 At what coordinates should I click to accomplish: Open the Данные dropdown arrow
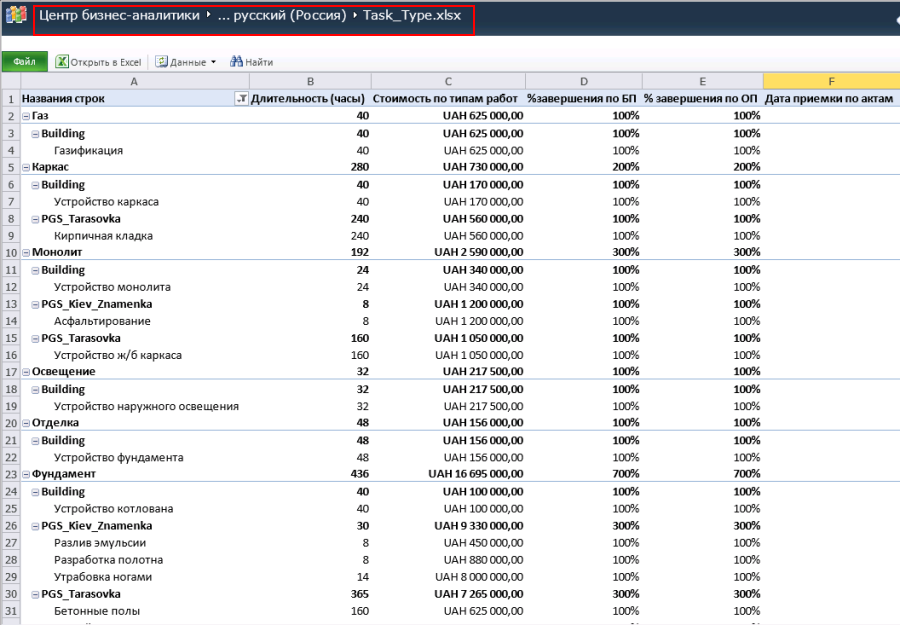pos(214,62)
